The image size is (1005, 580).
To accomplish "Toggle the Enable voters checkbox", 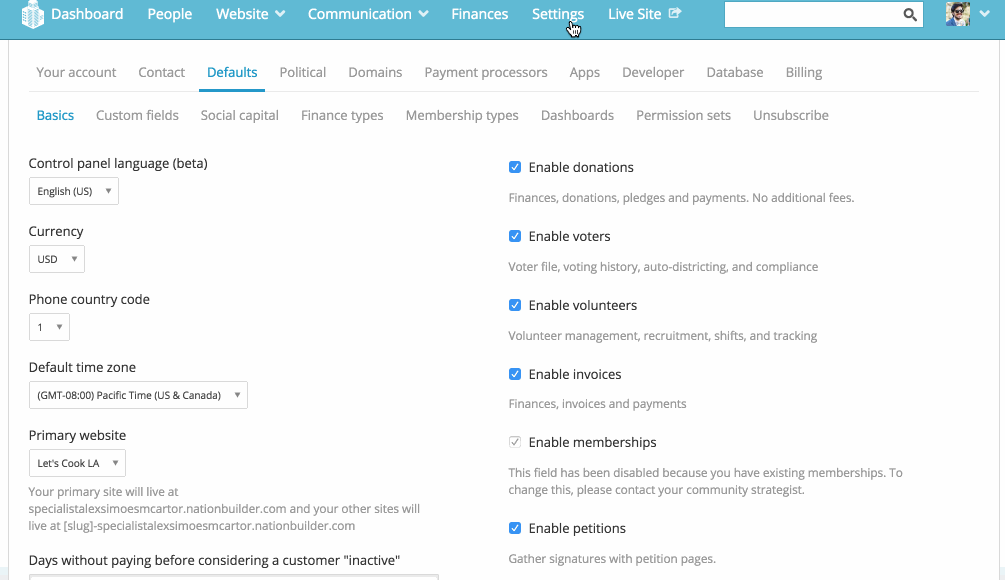I will [515, 236].
